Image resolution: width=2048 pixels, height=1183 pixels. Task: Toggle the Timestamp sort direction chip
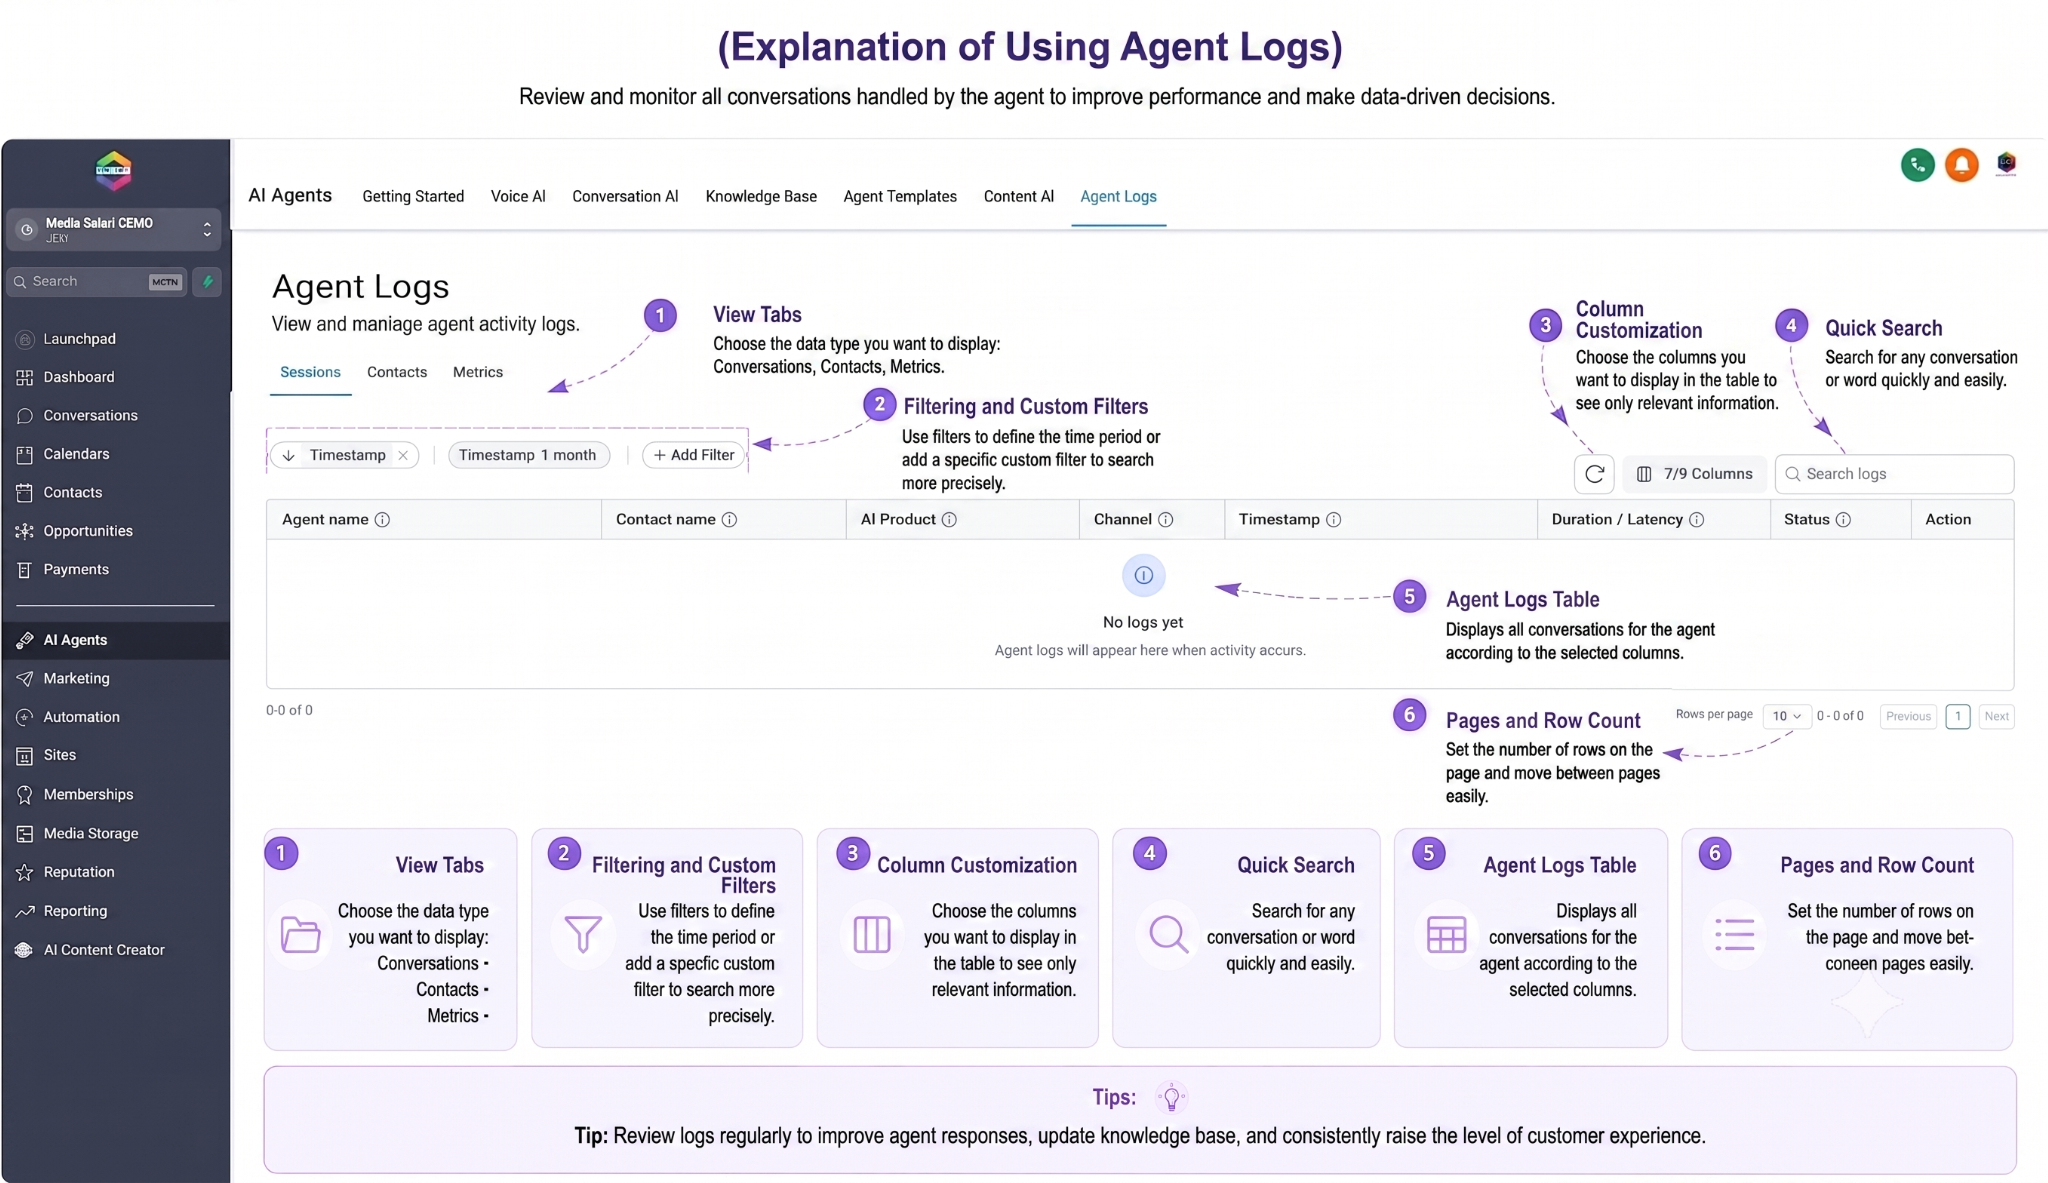click(x=288, y=456)
